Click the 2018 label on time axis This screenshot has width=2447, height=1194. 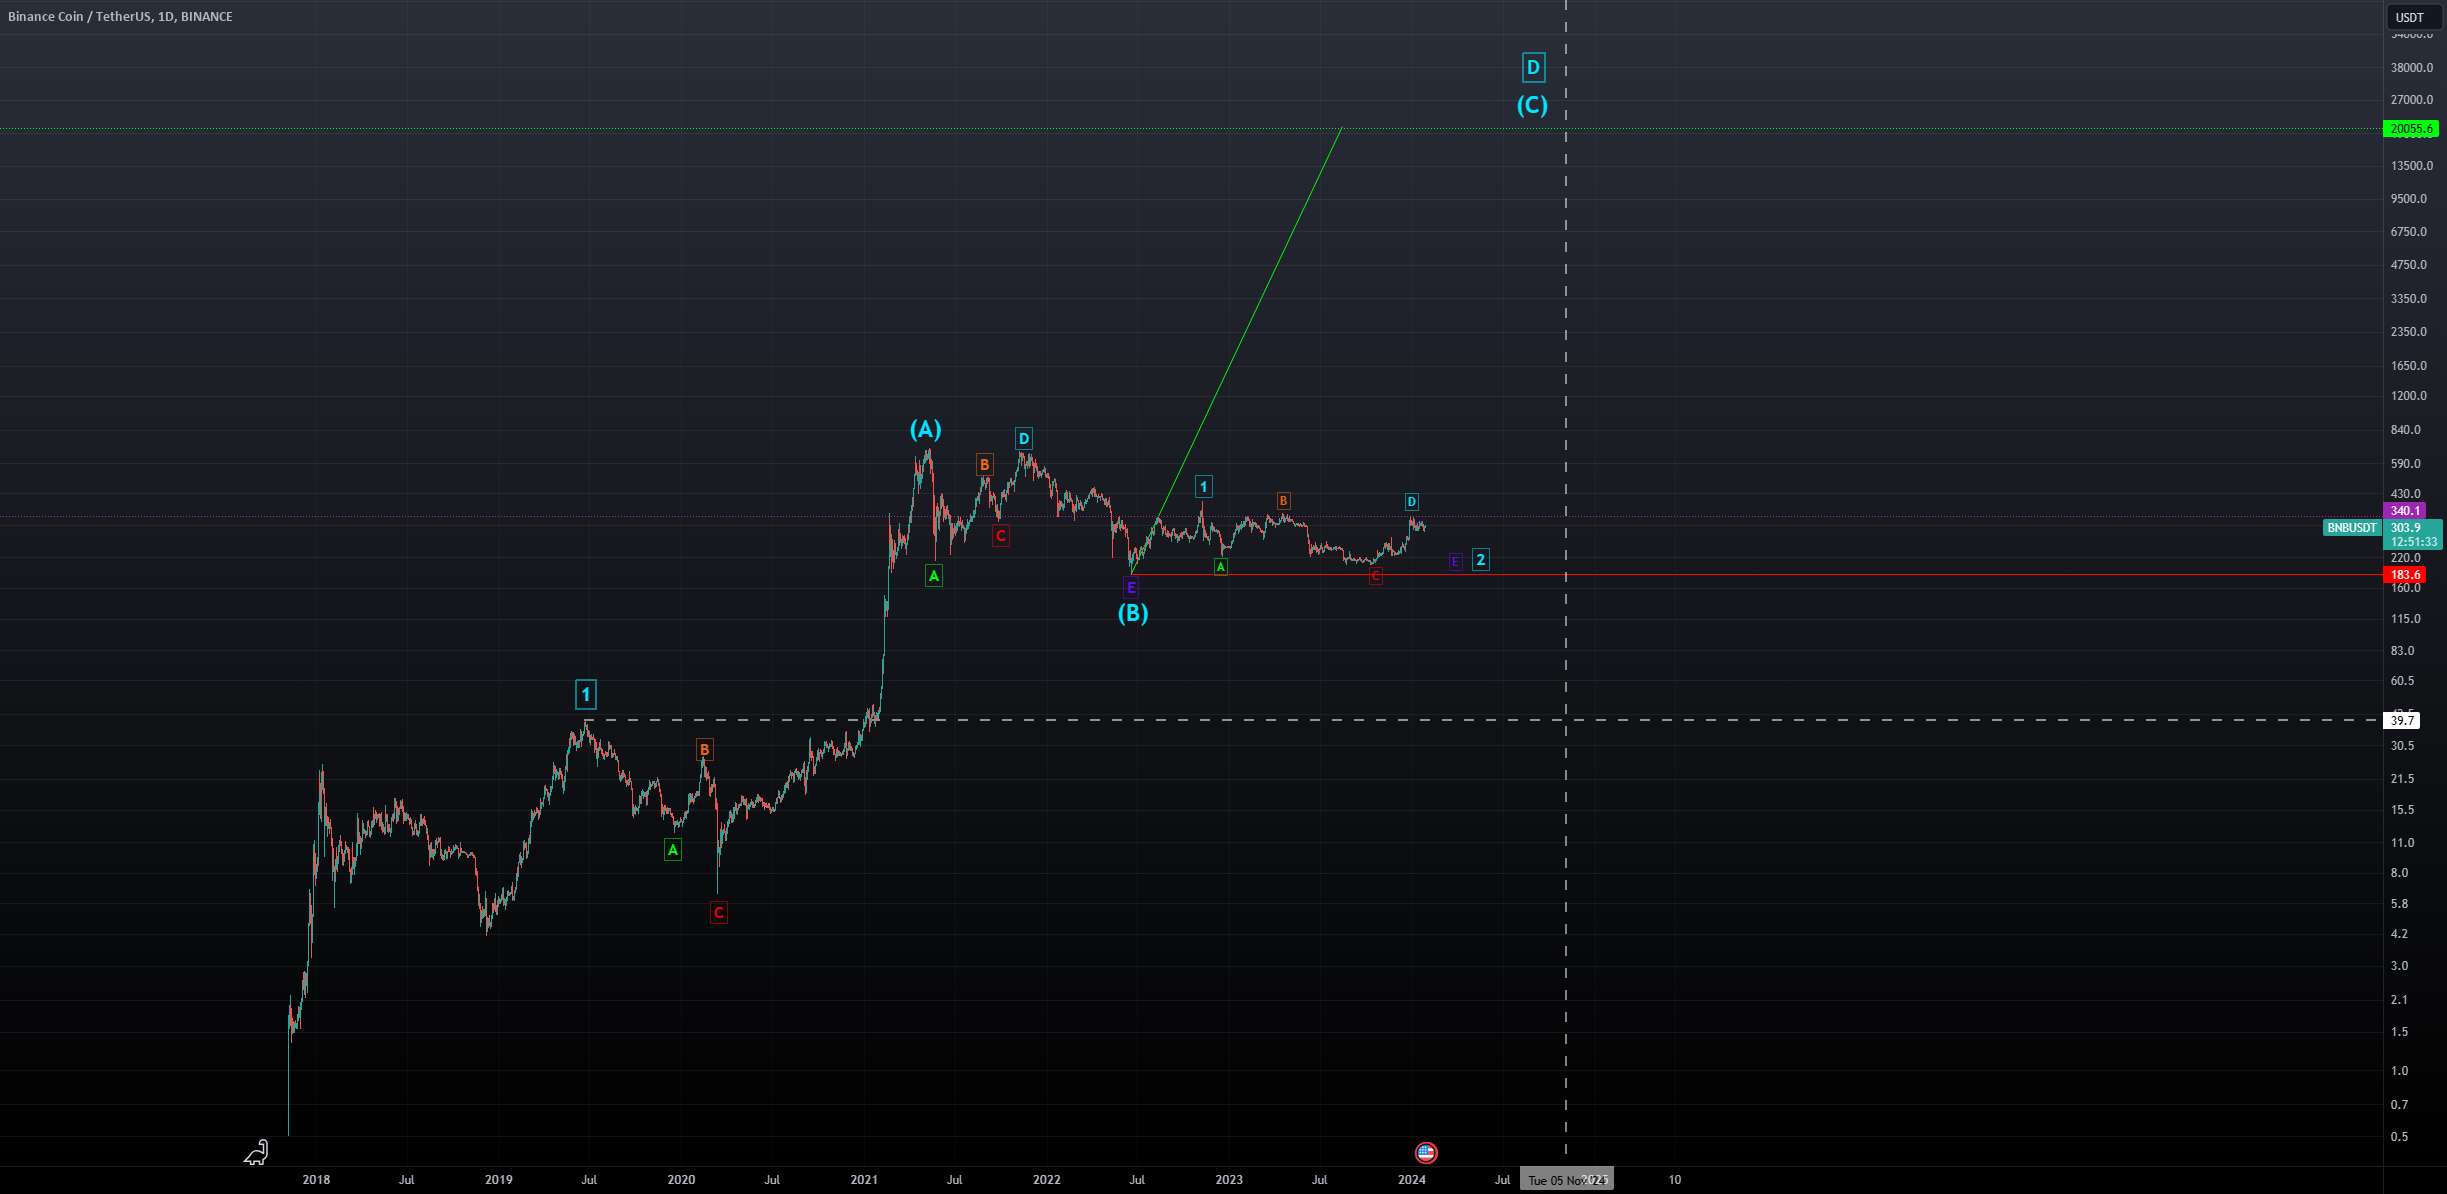(x=316, y=1180)
